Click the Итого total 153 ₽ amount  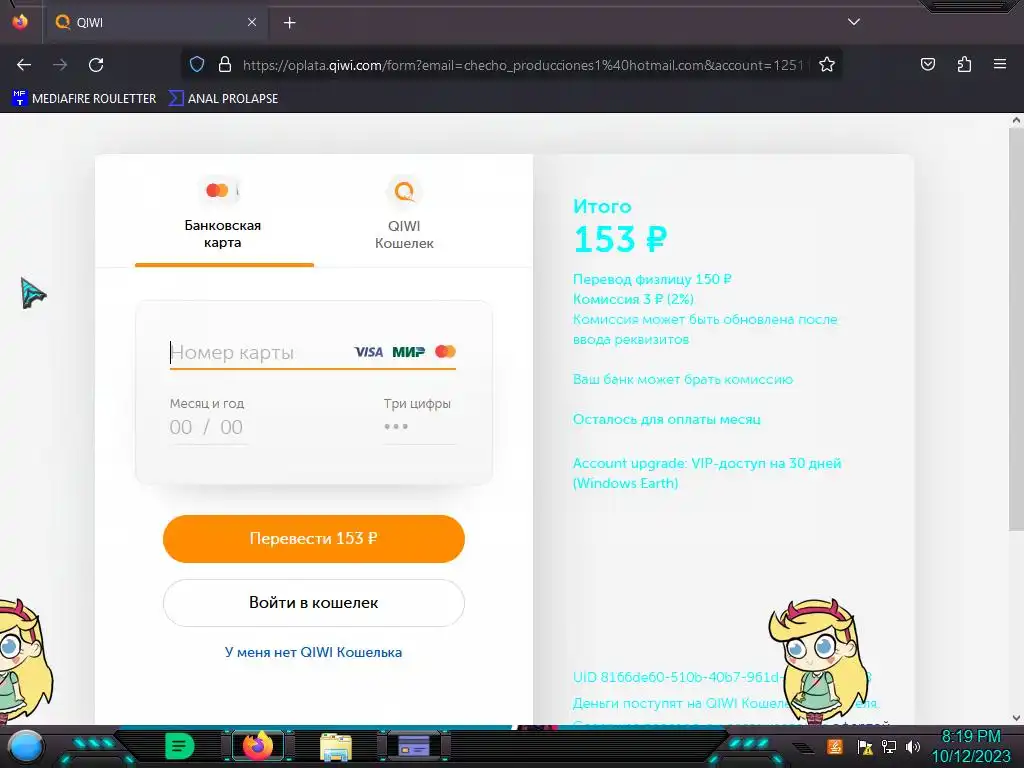coord(620,239)
